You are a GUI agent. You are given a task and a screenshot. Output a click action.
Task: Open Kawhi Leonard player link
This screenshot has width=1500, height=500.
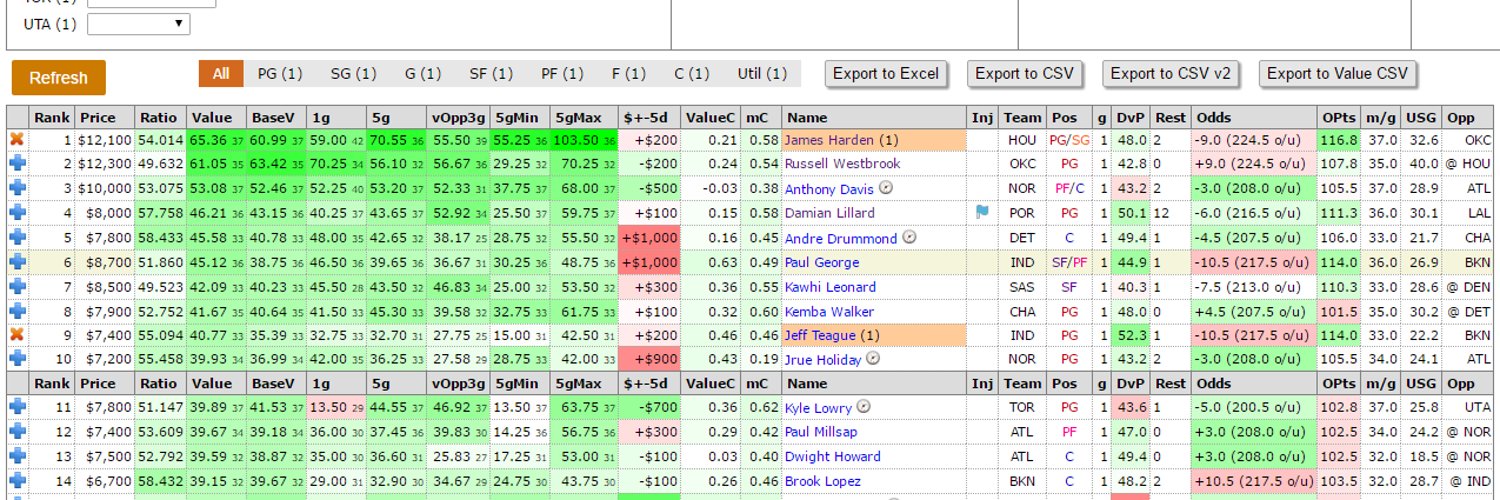[x=830, y=287]
